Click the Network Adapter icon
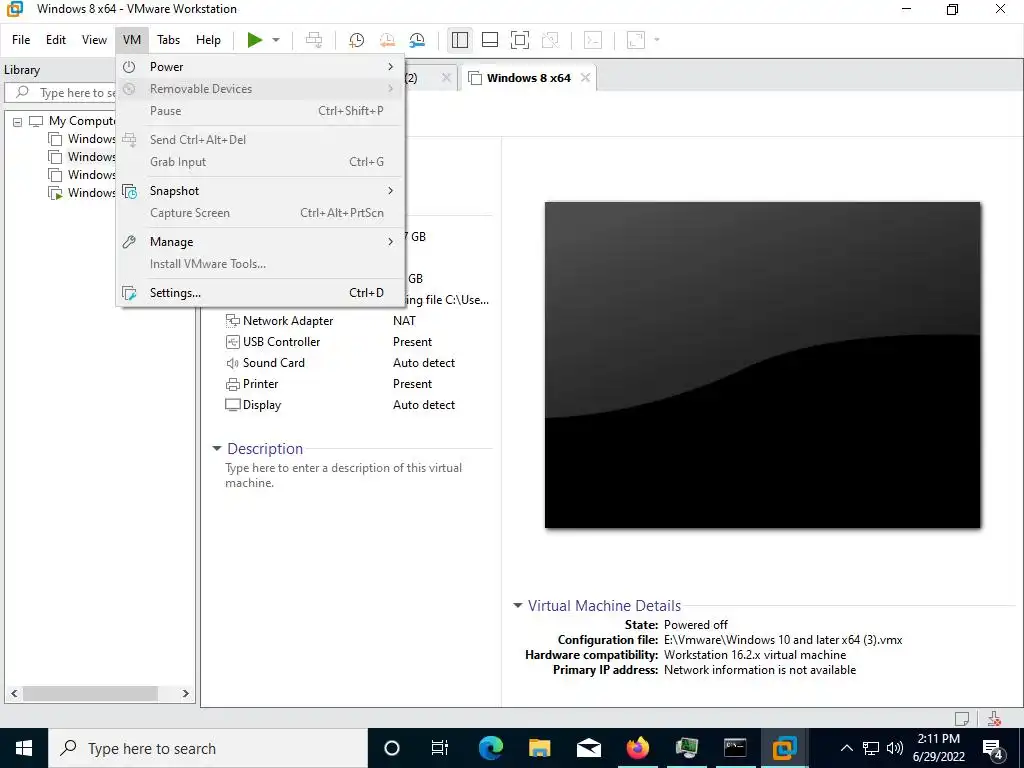 (232, 321)
